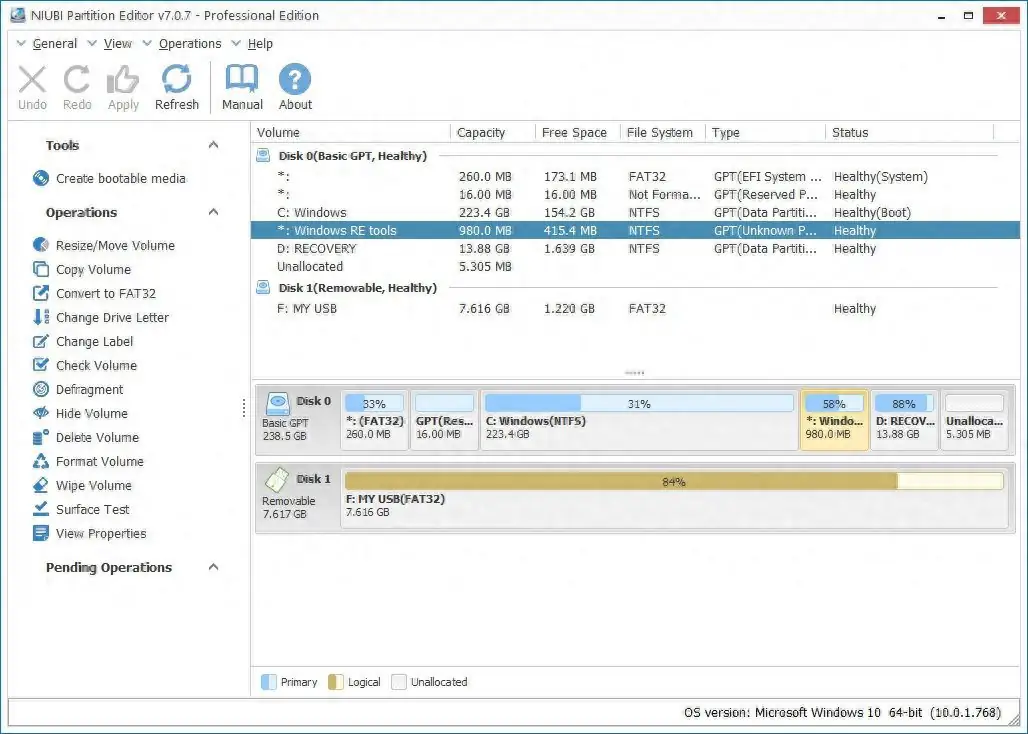Open the View menu
The width and height of the screenshot is (1028, 734).
pyautogui.click(x=118, y=43)
